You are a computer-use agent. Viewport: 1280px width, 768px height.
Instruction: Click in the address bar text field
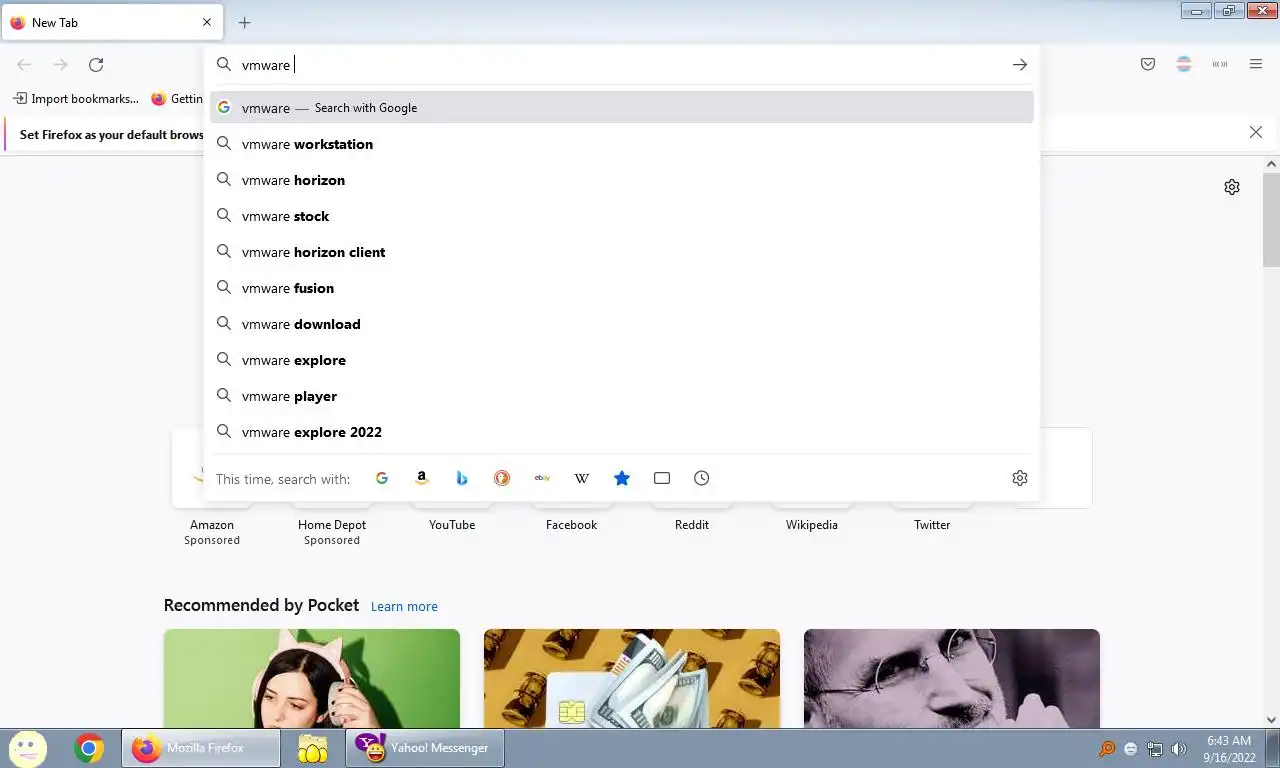pyautogui.click(x=620, y=64)
